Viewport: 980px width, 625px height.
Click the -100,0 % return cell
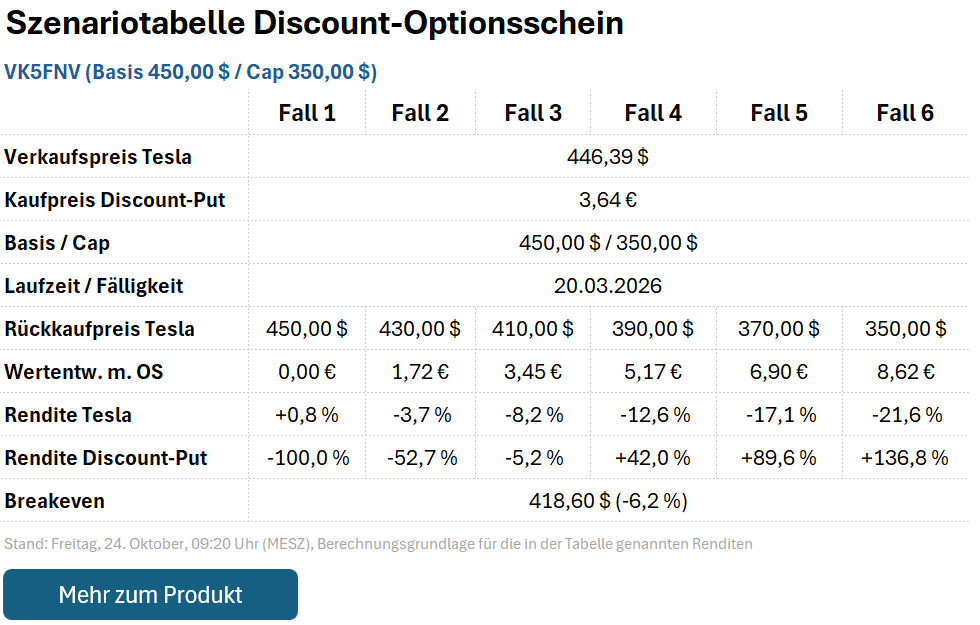click(x=307, y=458)
